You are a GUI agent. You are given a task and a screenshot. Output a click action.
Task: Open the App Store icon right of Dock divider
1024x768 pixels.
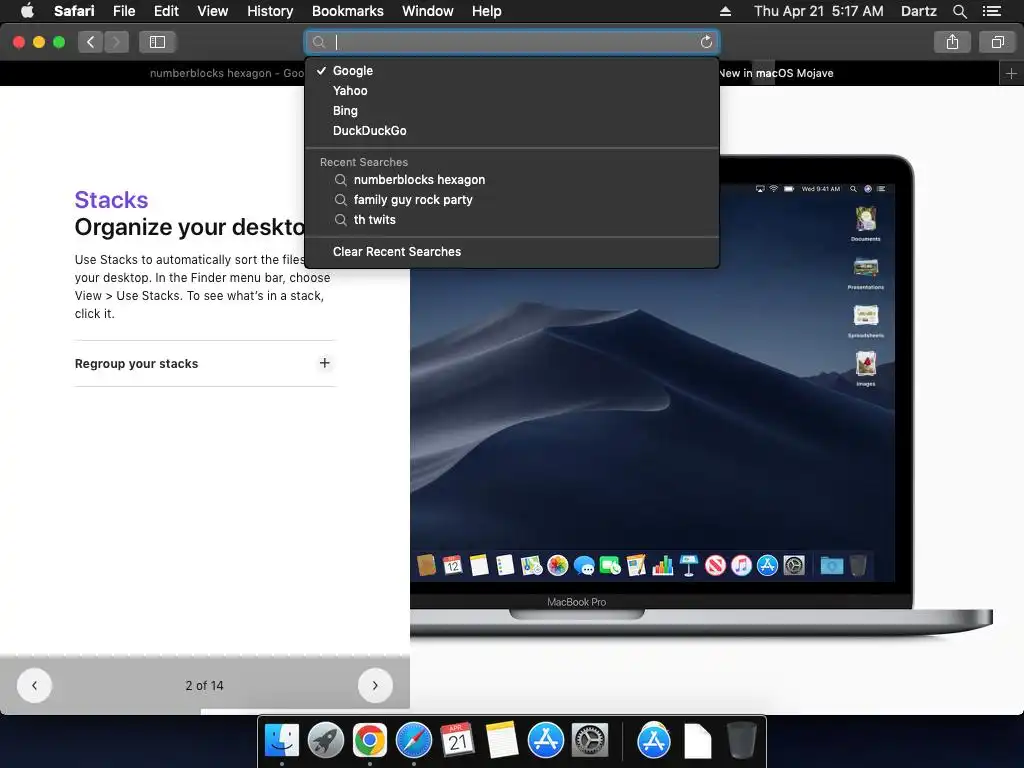point(654,741)
